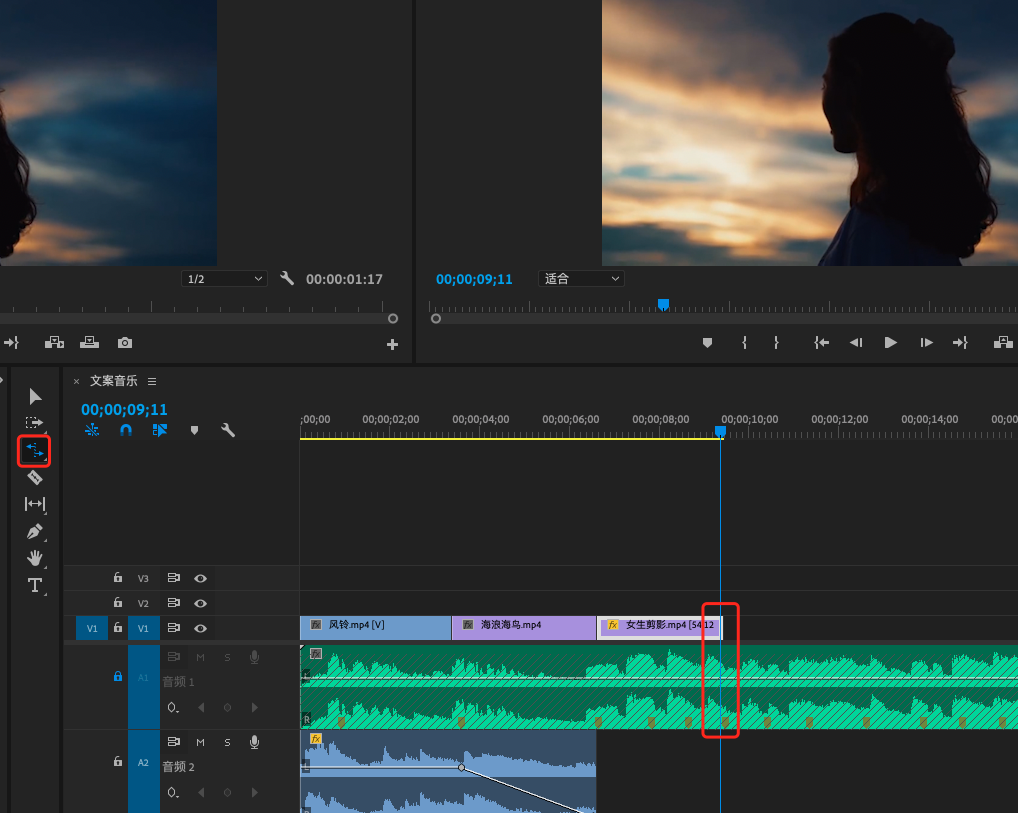Mute the A2 audio track
The width and height of the screenshot is (1018, 813).
tap(200, 742)
